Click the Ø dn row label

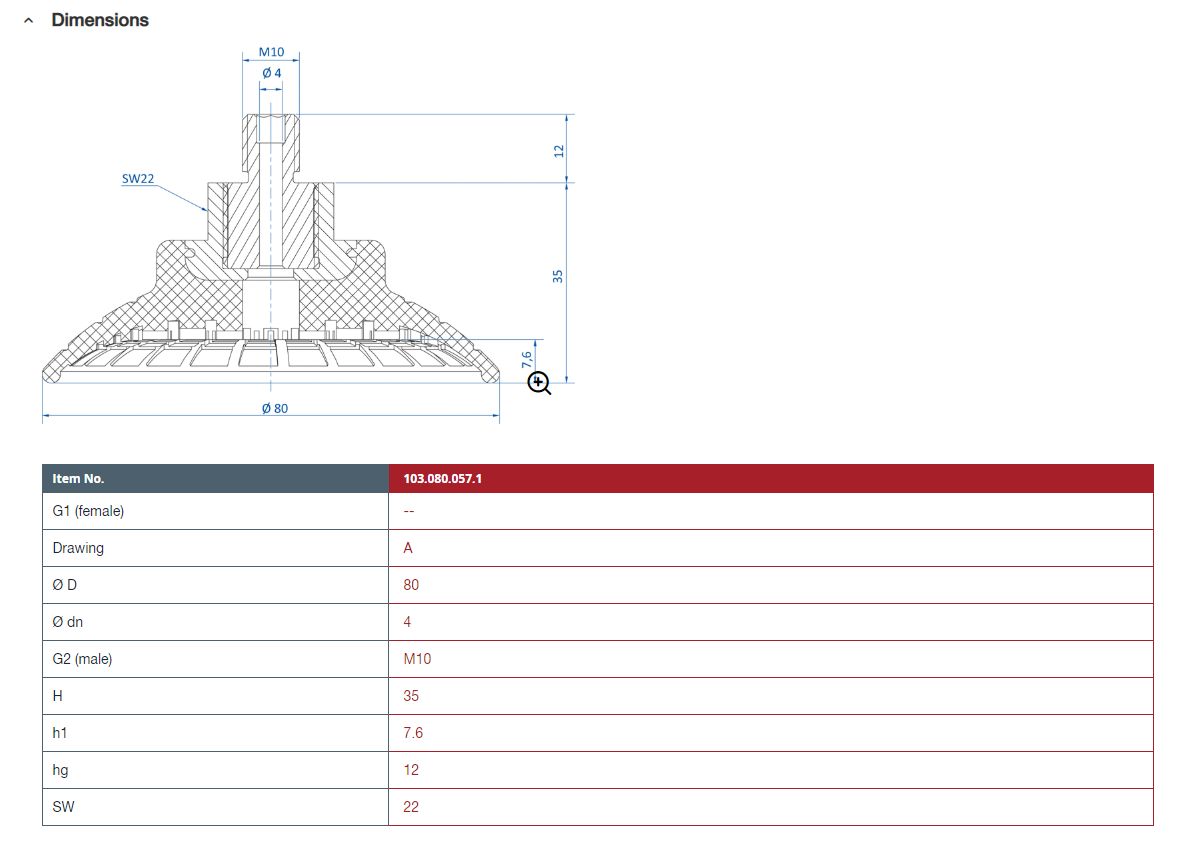[68, 622]
